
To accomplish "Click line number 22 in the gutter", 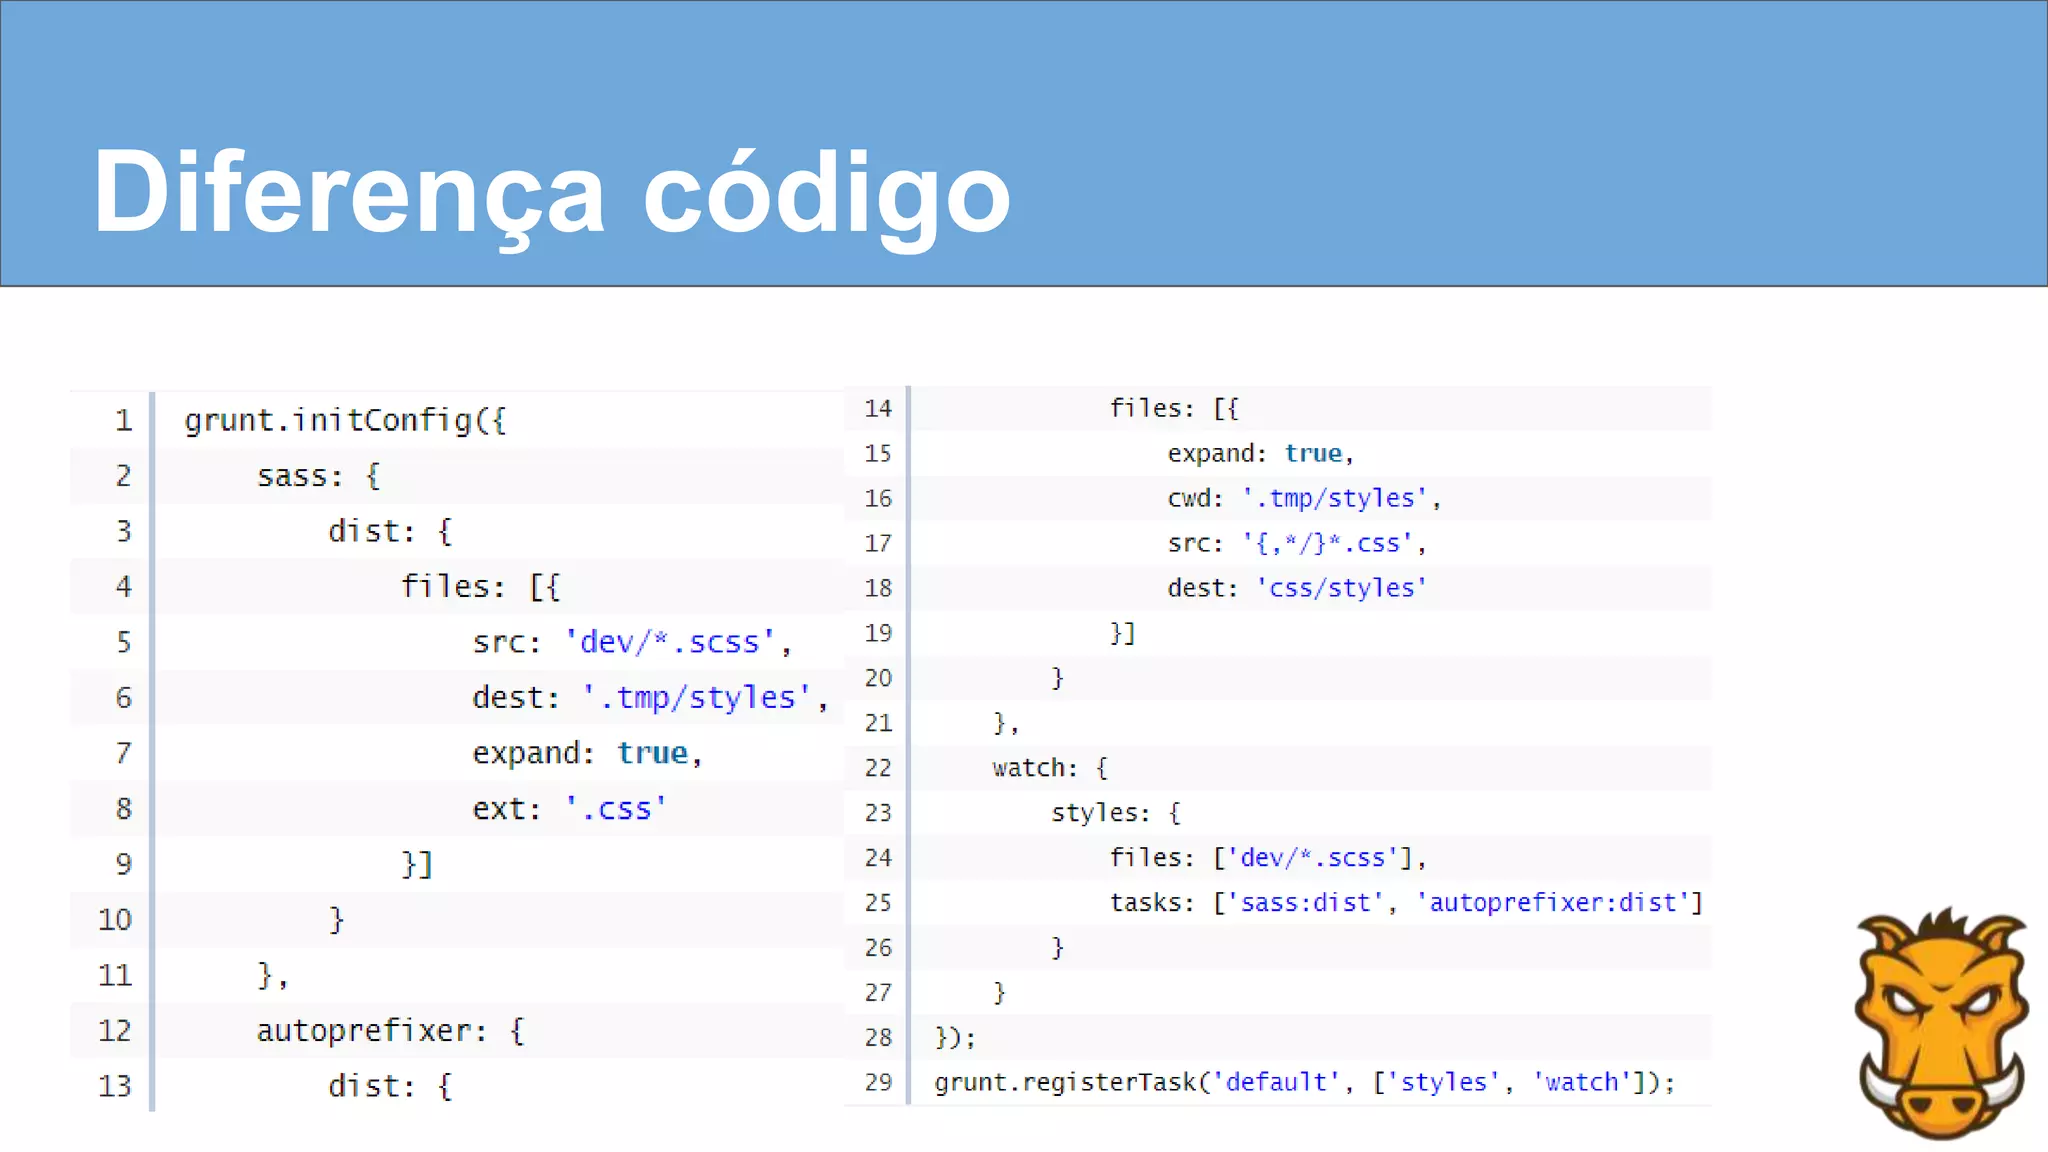I will pyautogui.click(x=878, y=768).
